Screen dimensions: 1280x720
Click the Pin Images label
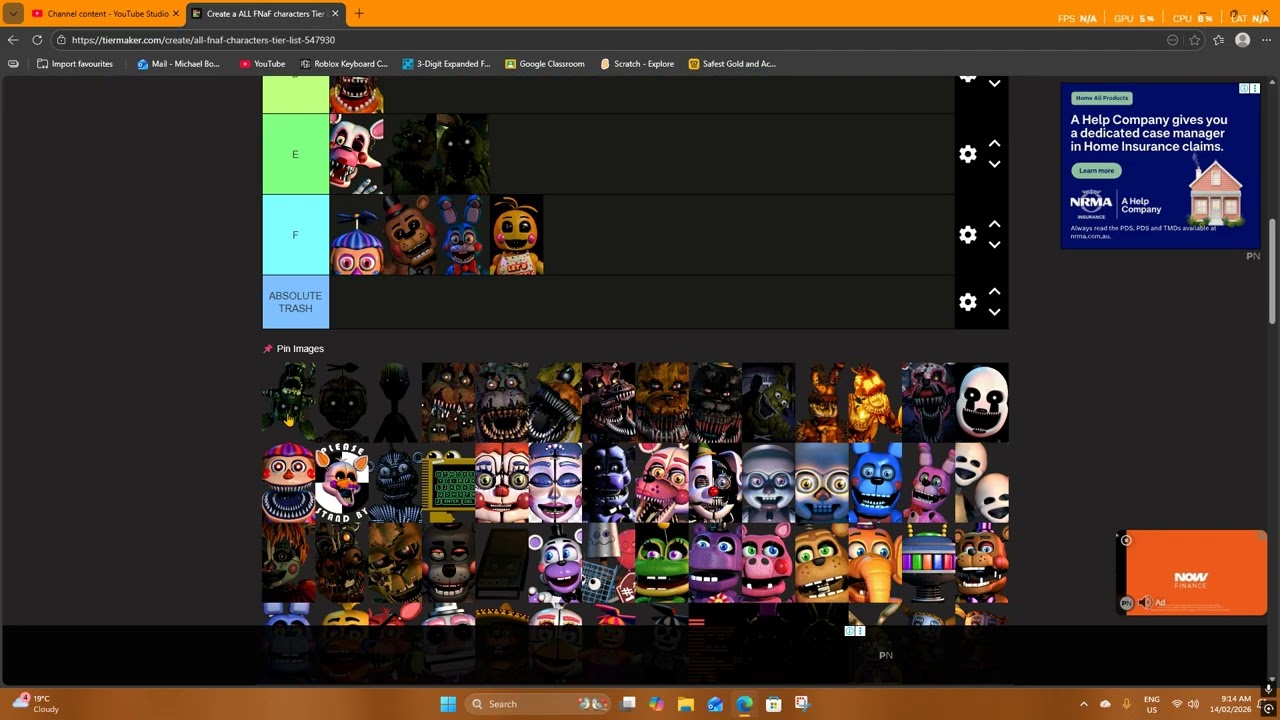(300, 349)
